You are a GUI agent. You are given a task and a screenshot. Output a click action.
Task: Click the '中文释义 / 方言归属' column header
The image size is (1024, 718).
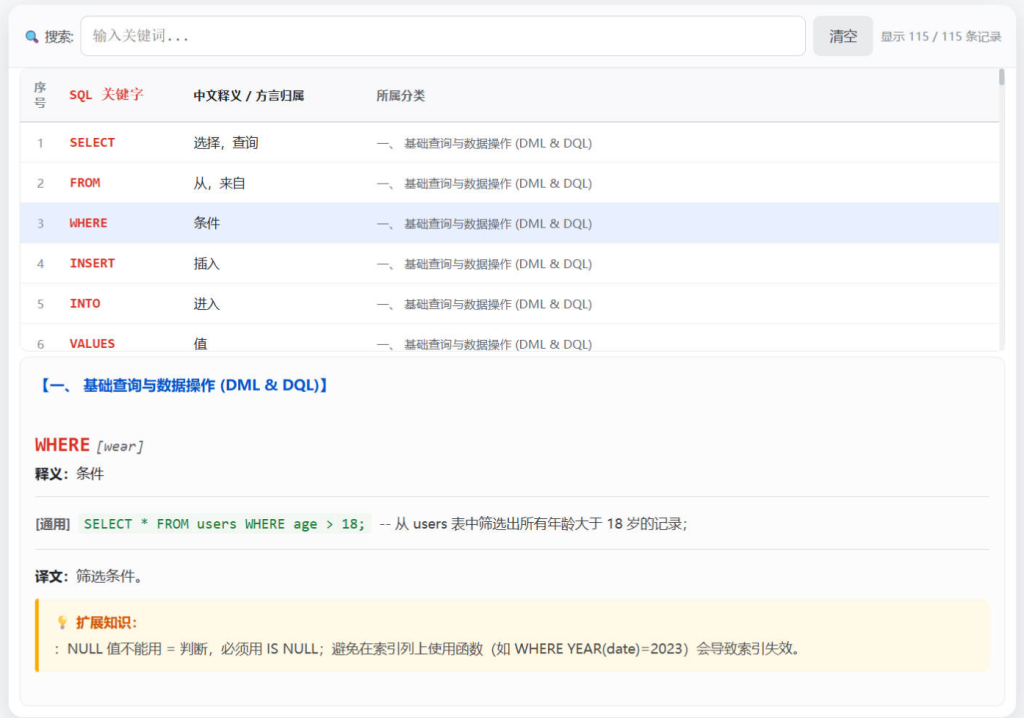click(x=249, y=96)
